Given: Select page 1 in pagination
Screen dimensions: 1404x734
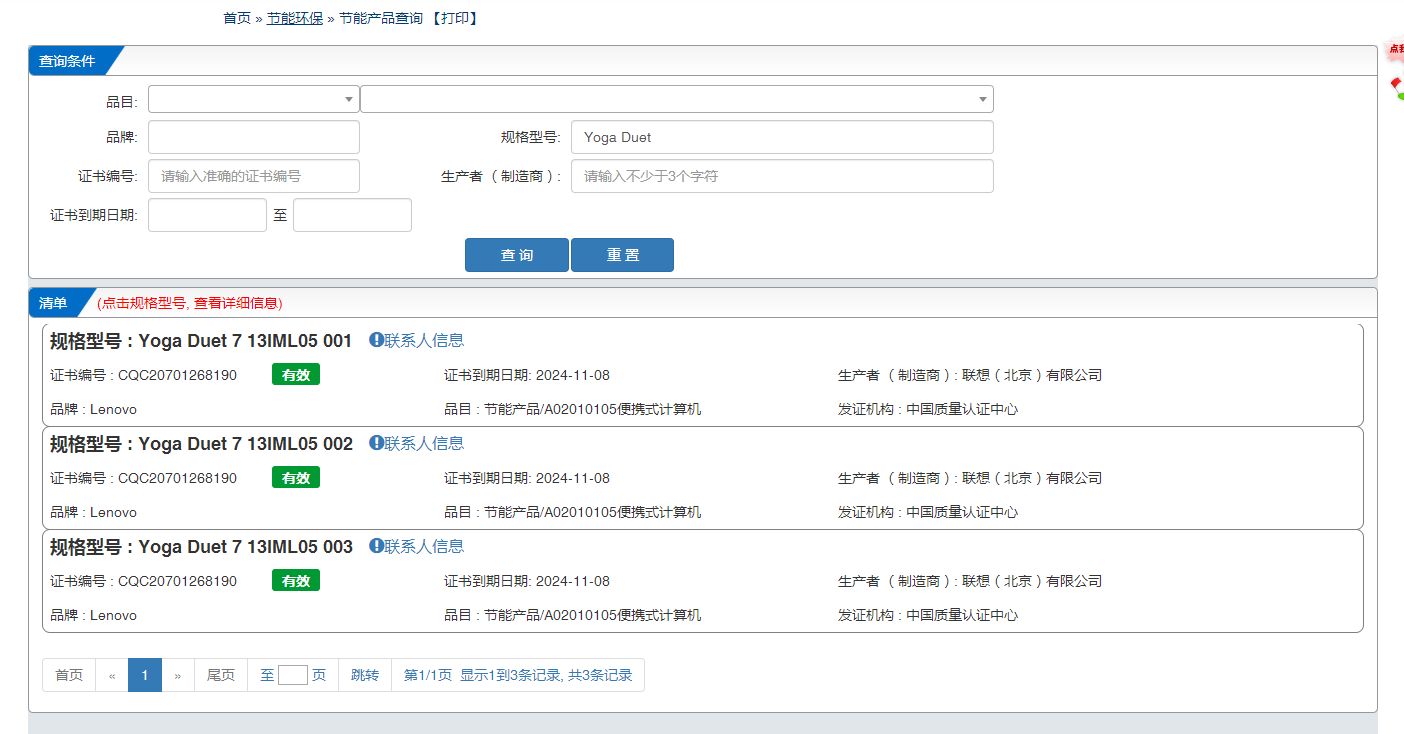Looking at the screenshot, I should pos(145,675).
